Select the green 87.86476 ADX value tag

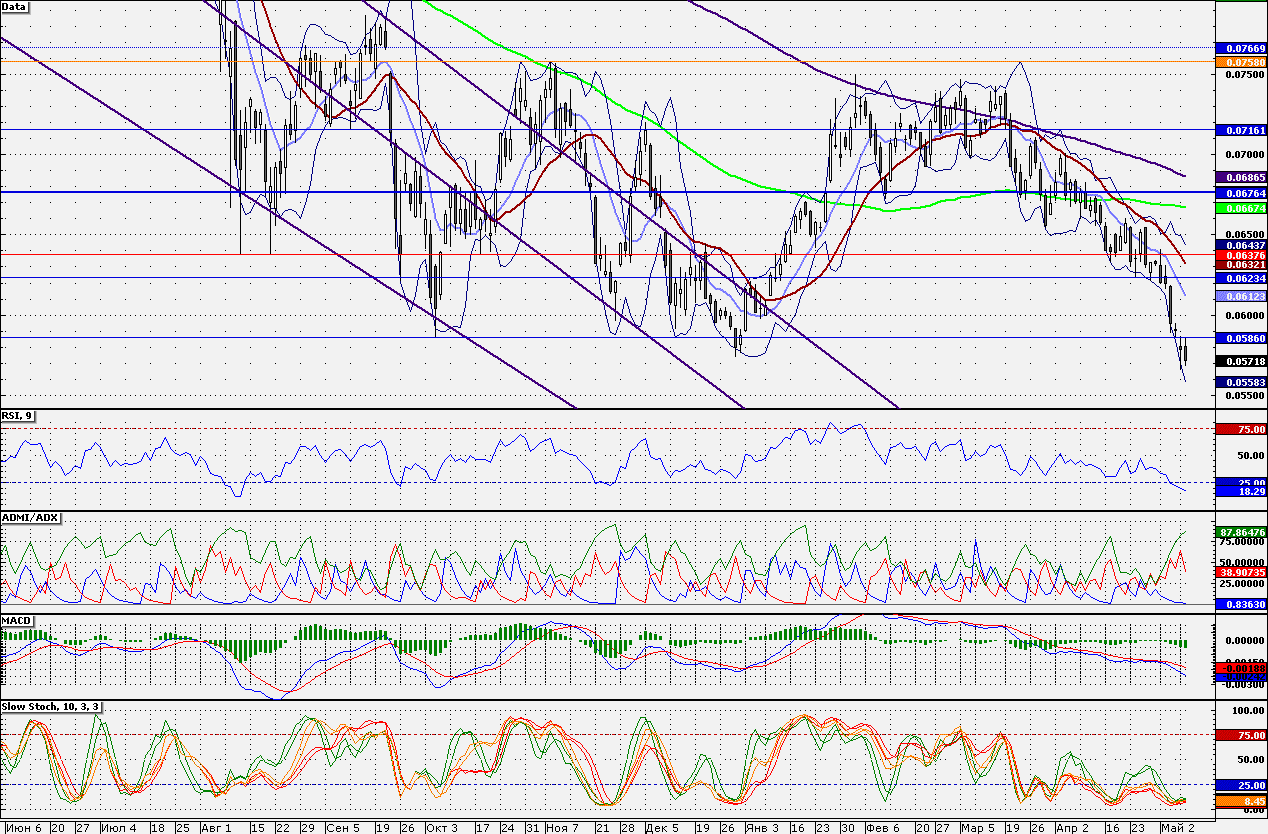(x=1239, y=532)
